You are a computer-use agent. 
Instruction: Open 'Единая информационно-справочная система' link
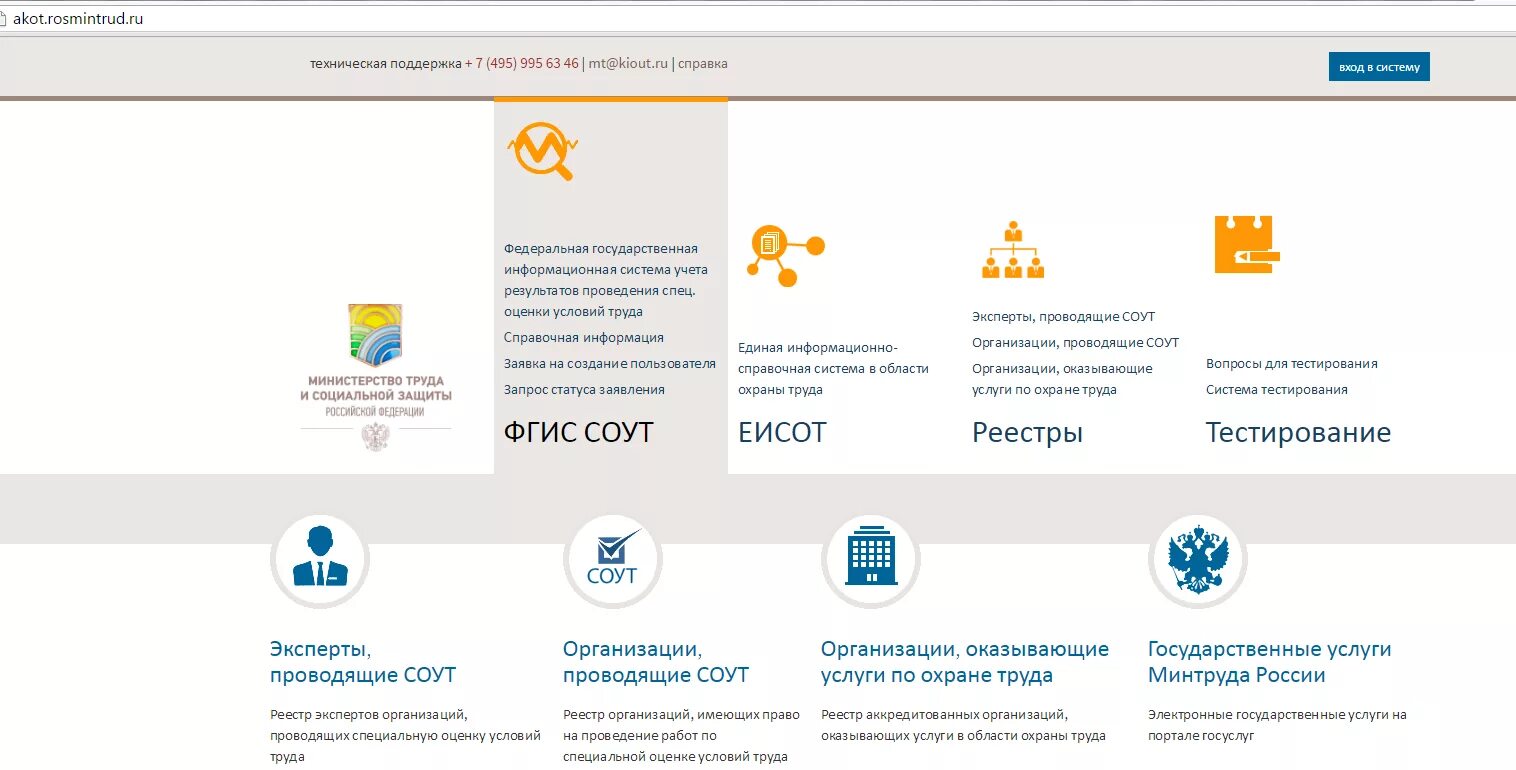[833, 369]
